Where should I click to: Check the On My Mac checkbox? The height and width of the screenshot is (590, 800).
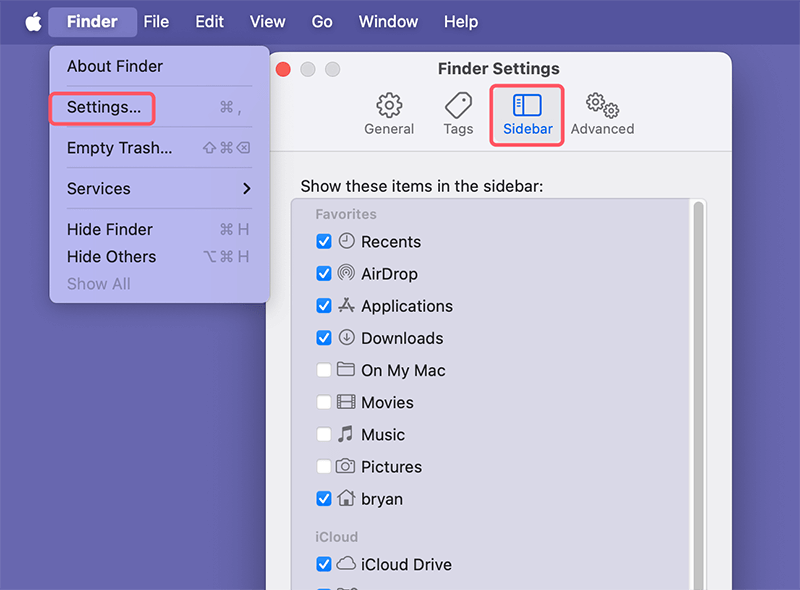(324, 370)
